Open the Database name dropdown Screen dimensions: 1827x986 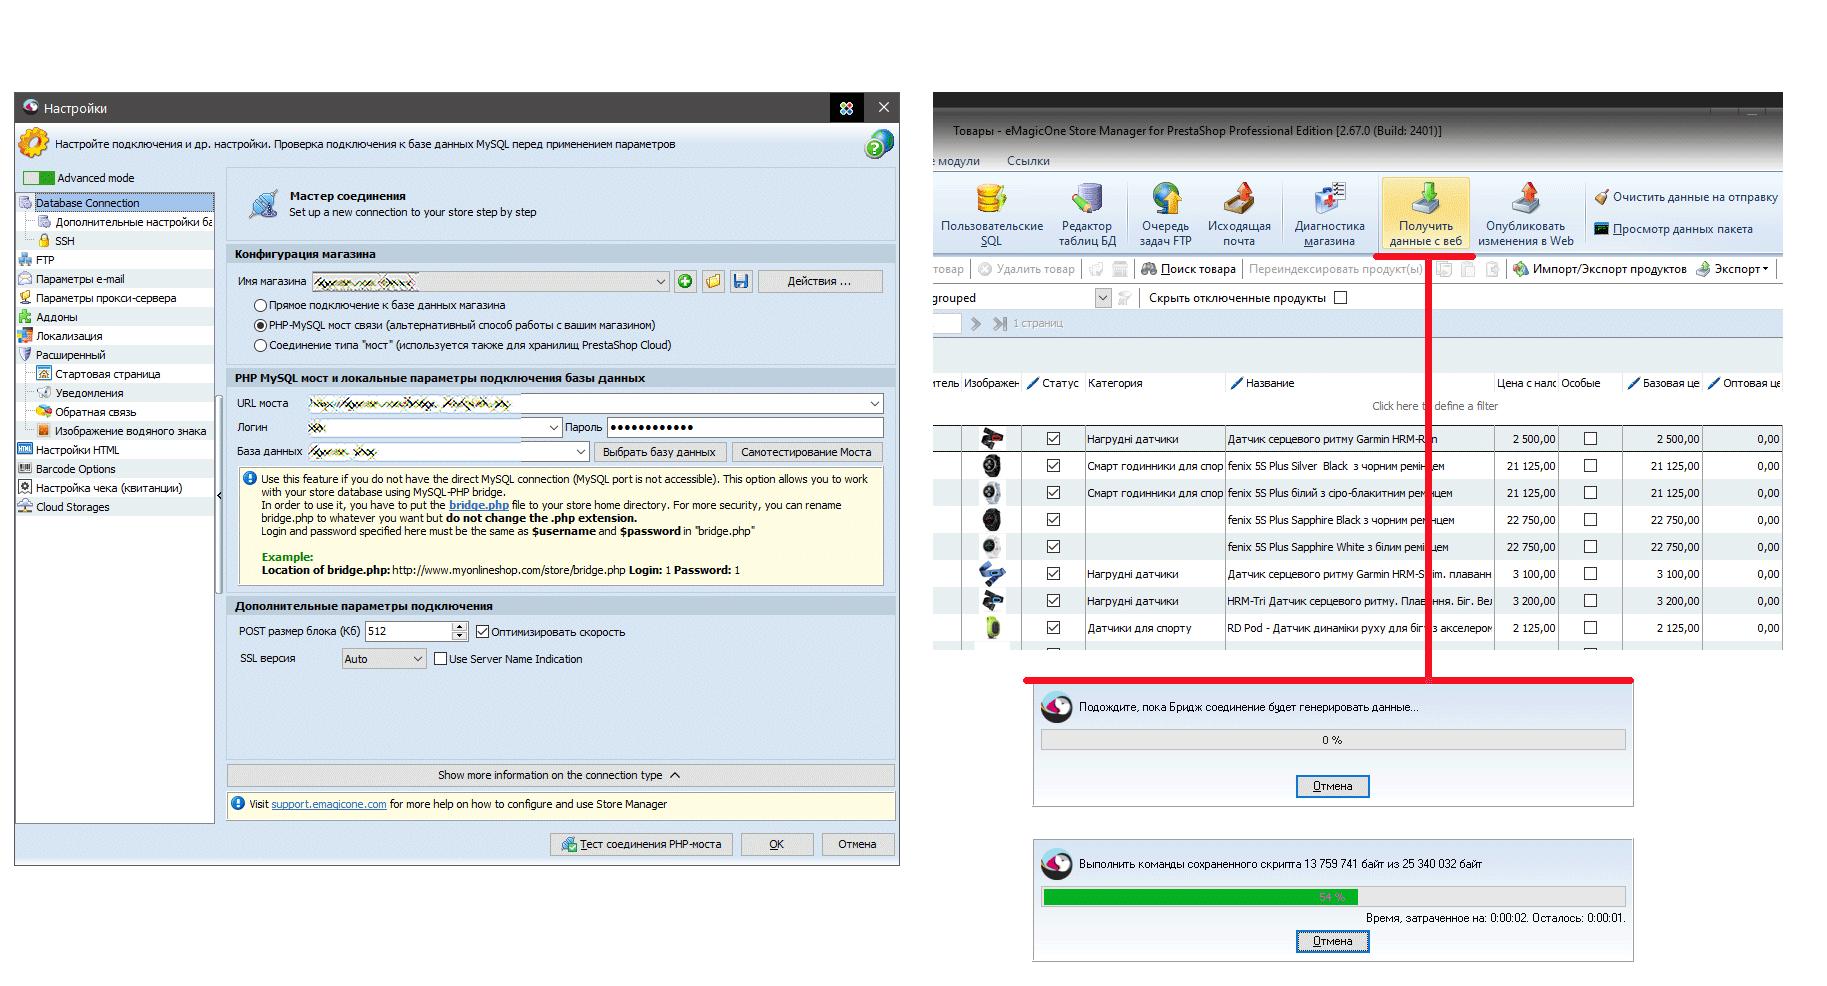point(581,452)
